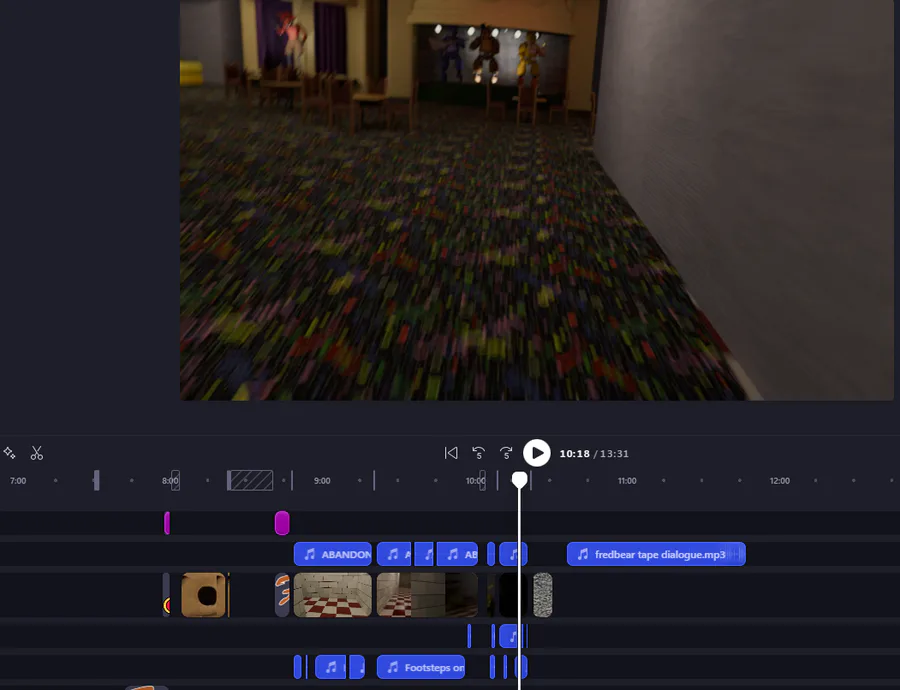Image resolution: width=900 pixels, height=690 pixels.
Task: Select the dark hallway video clip
Action: pos(427,595)
